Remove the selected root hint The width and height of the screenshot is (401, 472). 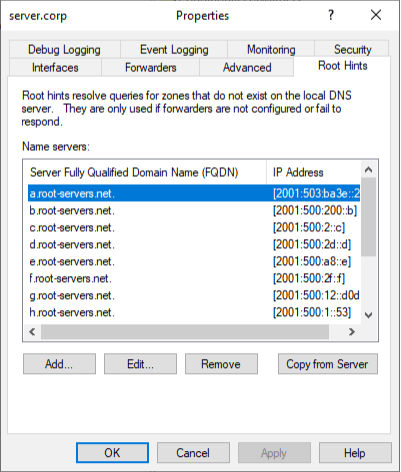(221, 364)
